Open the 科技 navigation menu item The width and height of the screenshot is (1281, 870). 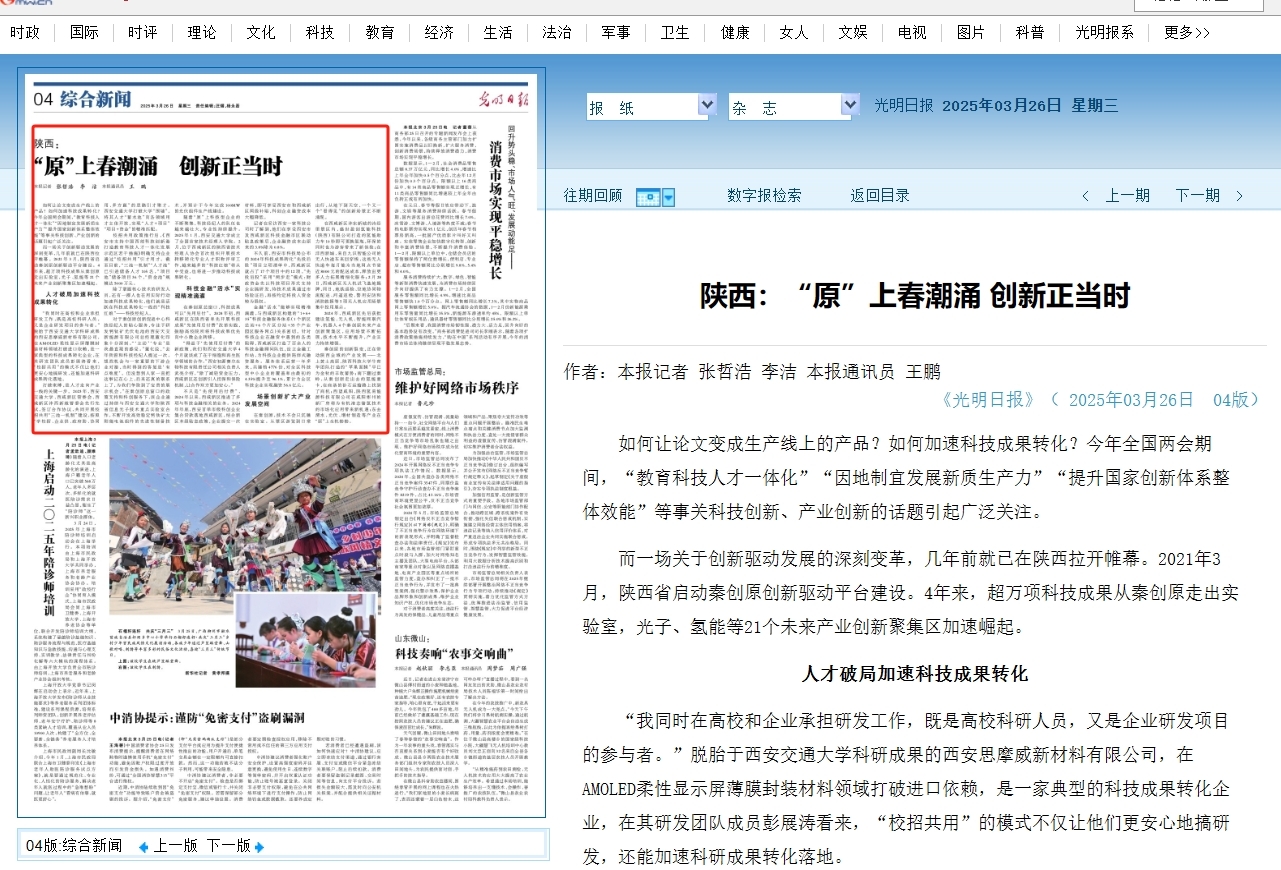coord(320,32)
